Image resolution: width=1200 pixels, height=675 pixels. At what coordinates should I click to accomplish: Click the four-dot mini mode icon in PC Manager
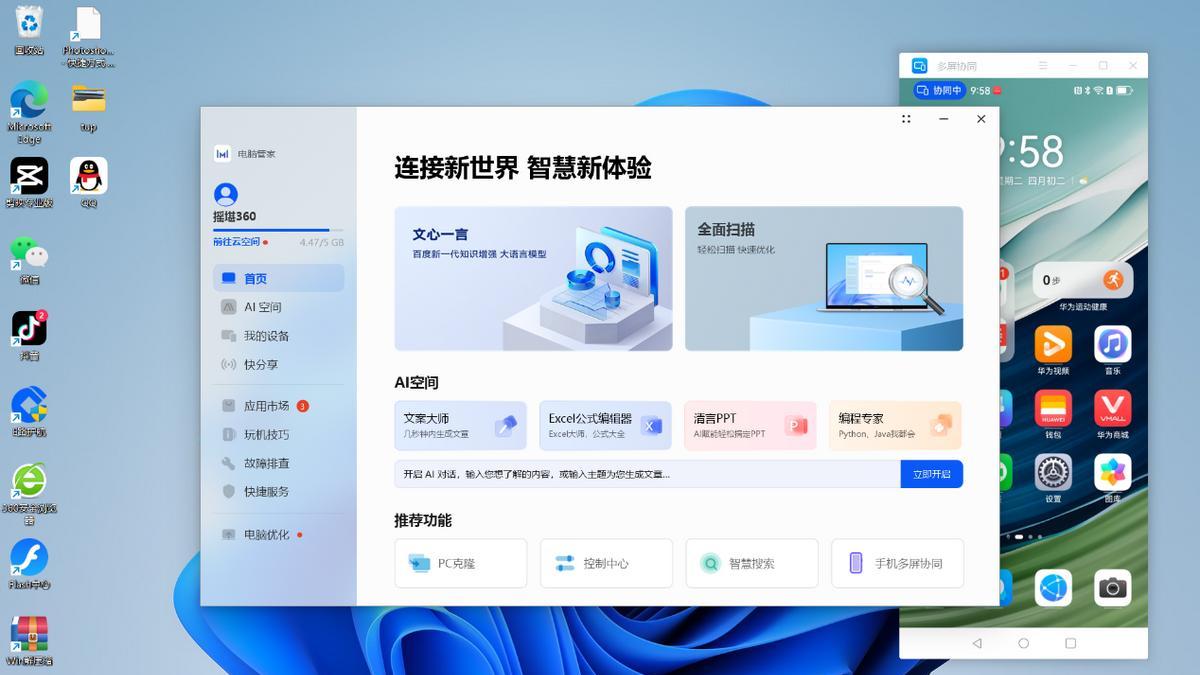(906, 119)
